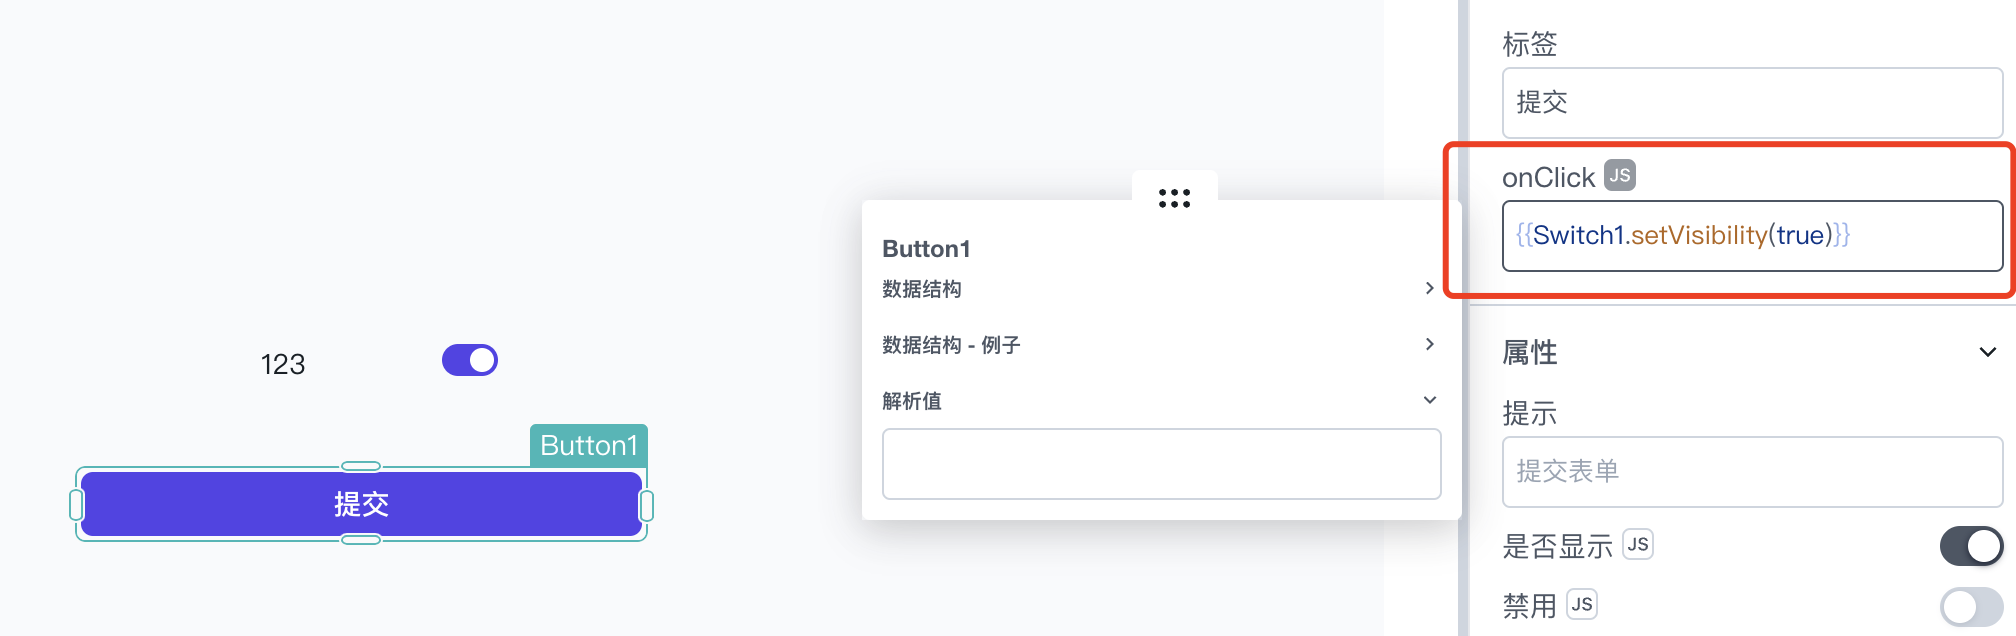Focus the 标签 field containing 提交
Screen dimensions: 2016x636
pyautogui.click(x=1752, y=103)
